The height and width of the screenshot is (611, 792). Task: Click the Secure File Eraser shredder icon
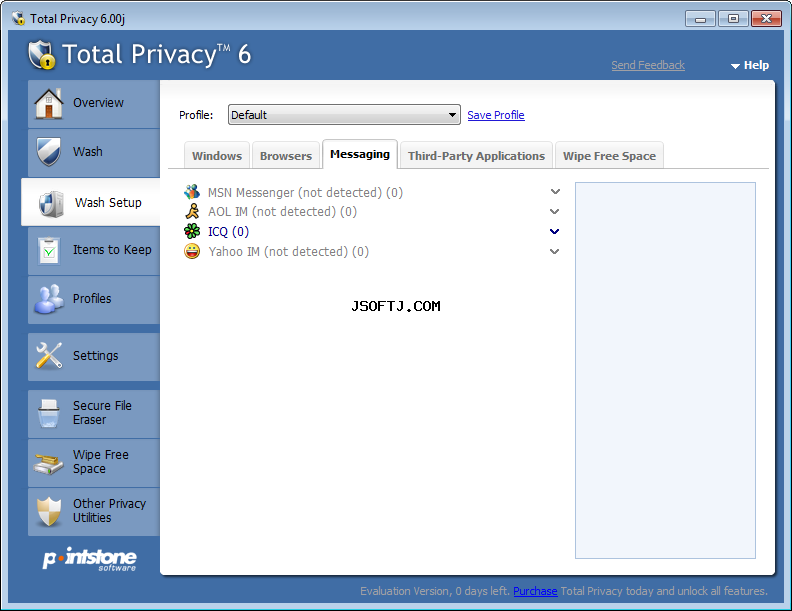pyautogui.click(x=48, y=413)
